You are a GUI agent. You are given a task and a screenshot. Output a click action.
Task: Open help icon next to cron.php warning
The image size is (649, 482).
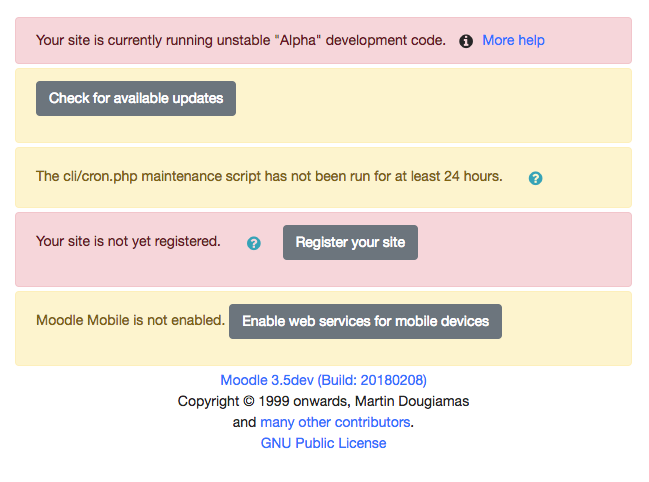535,178
